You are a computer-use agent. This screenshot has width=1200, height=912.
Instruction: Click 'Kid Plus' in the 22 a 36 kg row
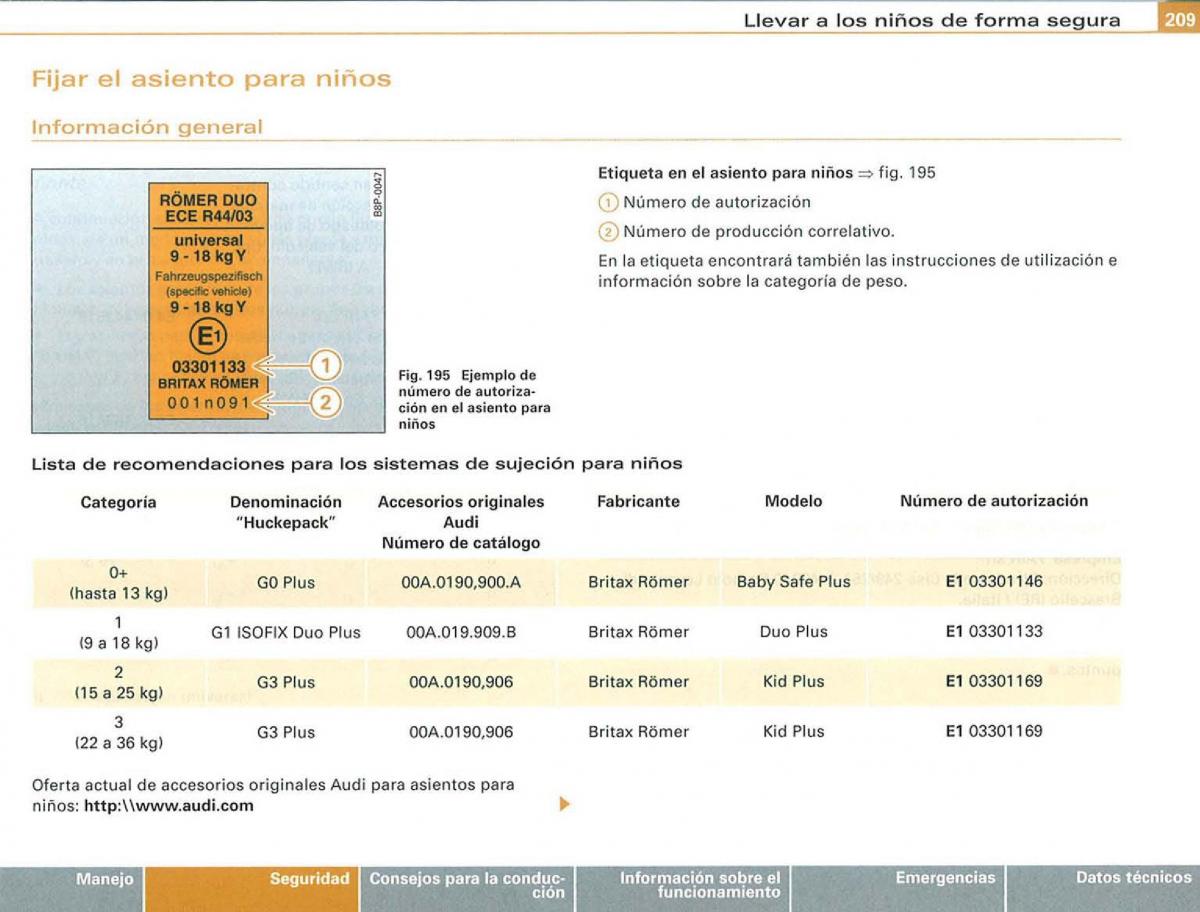[x=793, y=732]
